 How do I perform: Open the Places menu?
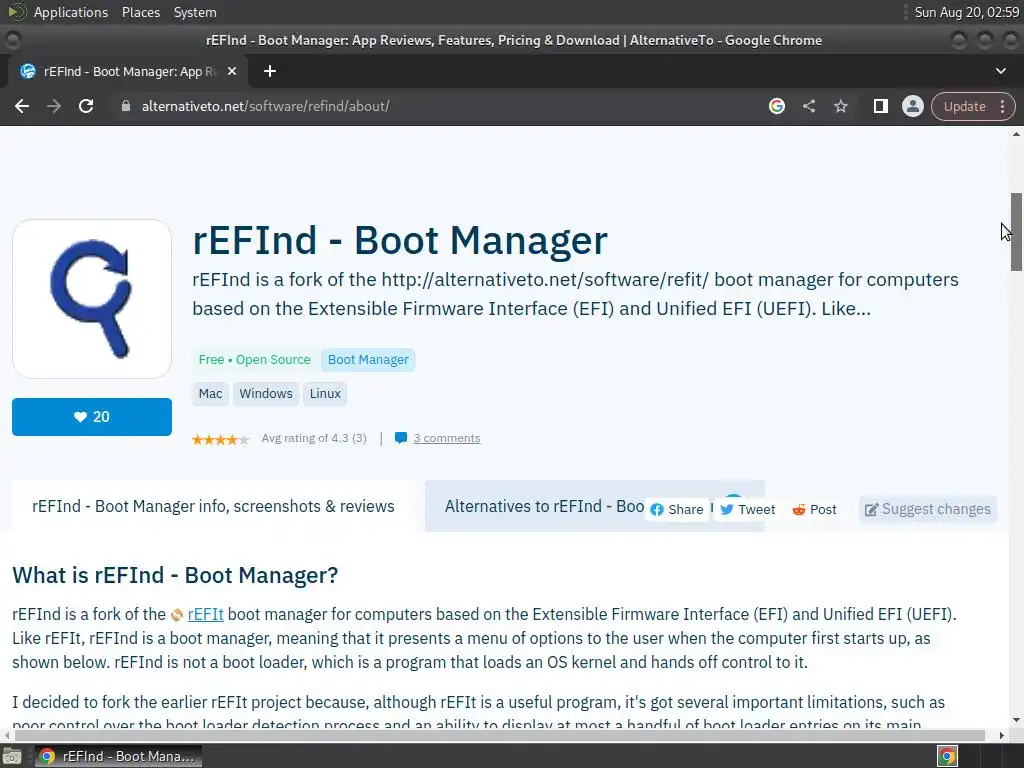click(140, 12)
